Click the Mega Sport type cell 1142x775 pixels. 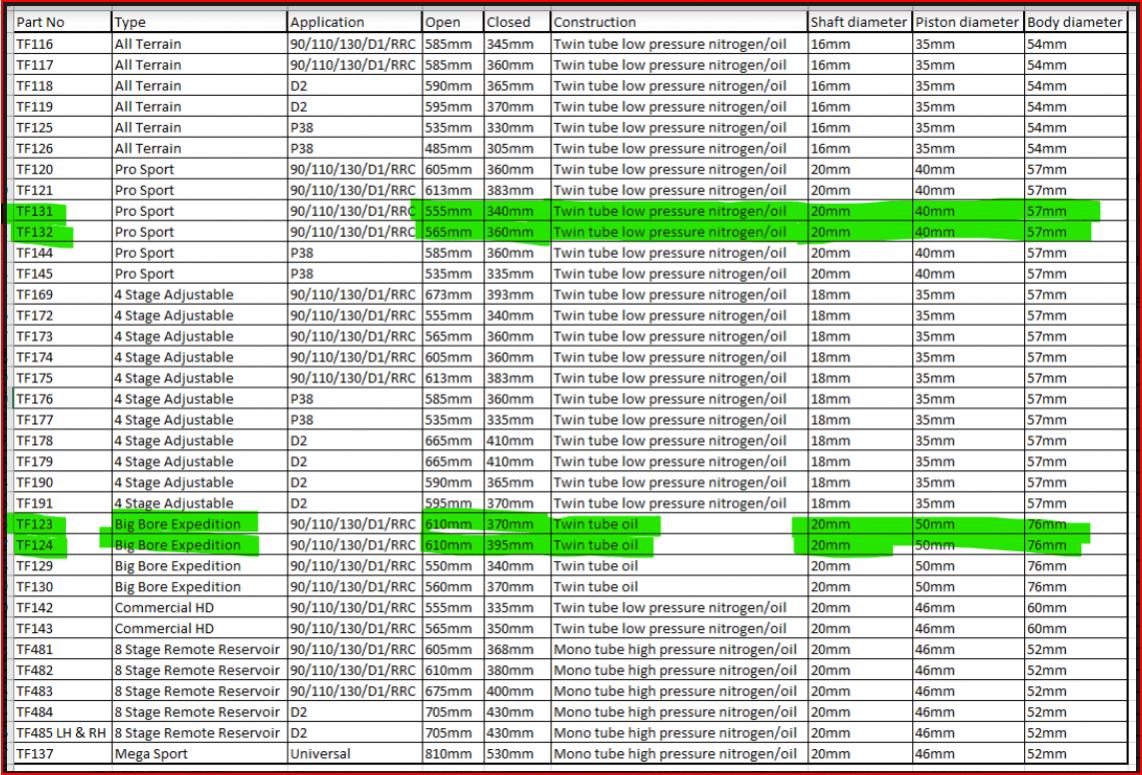click(x=149, y=754)
